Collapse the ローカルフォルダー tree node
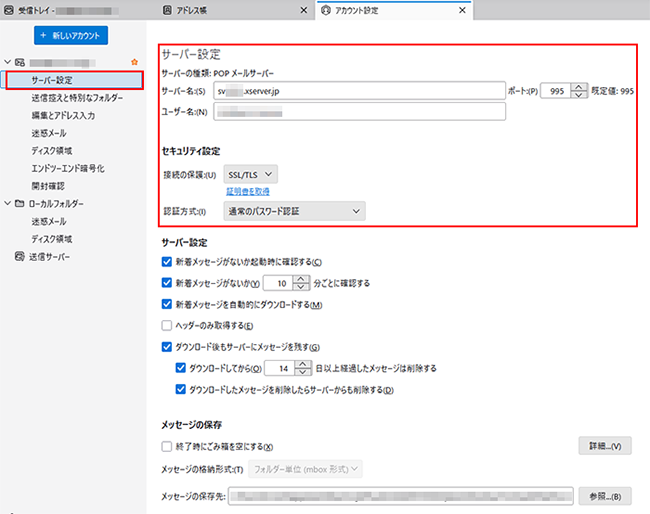This screenshot has width=650, height=514. pyautogui.click(x=7, y=204)
